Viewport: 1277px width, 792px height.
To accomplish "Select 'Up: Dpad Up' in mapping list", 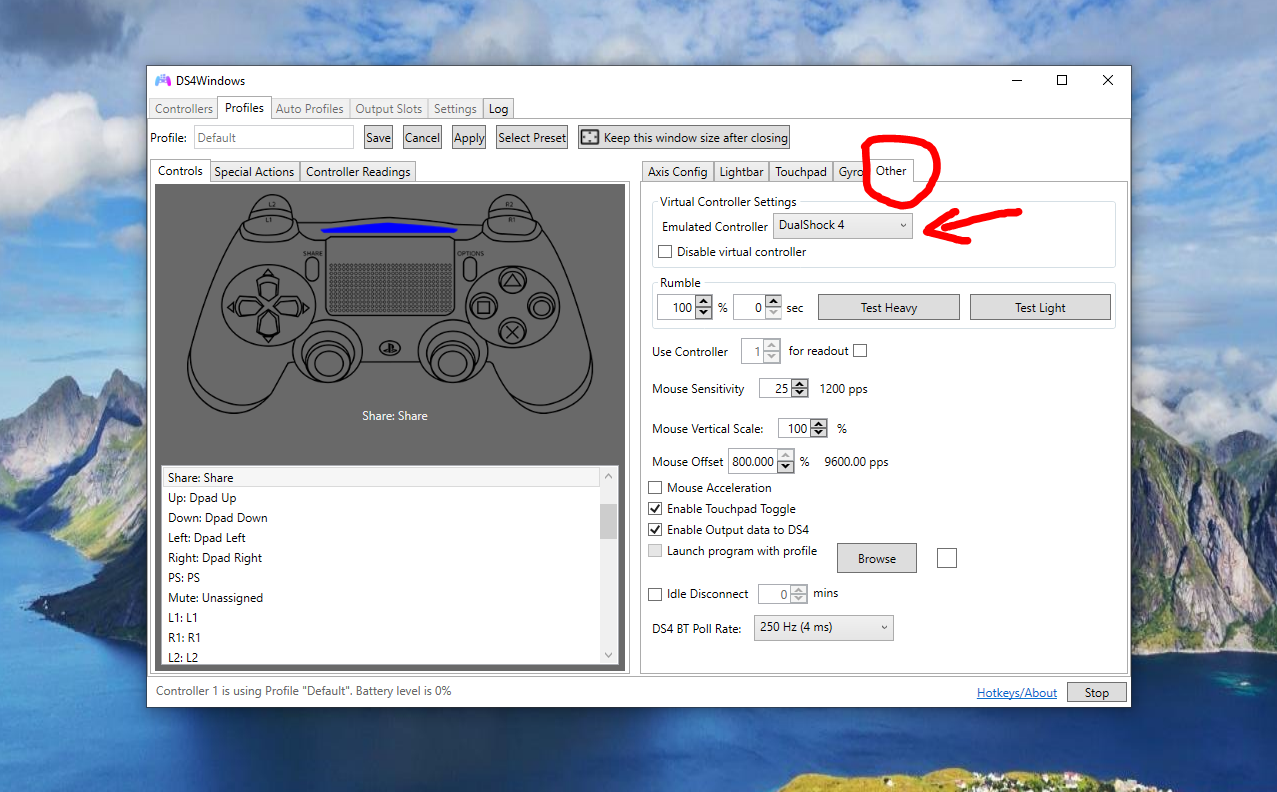I will point(202,498).
